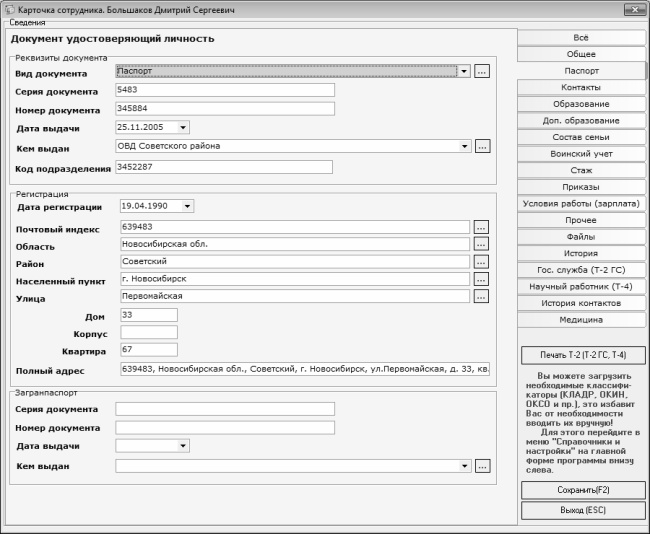Viewport: 650px width, 534px height.
Task: Expand the Вид документа dropdown
Action: coord(464,72)
